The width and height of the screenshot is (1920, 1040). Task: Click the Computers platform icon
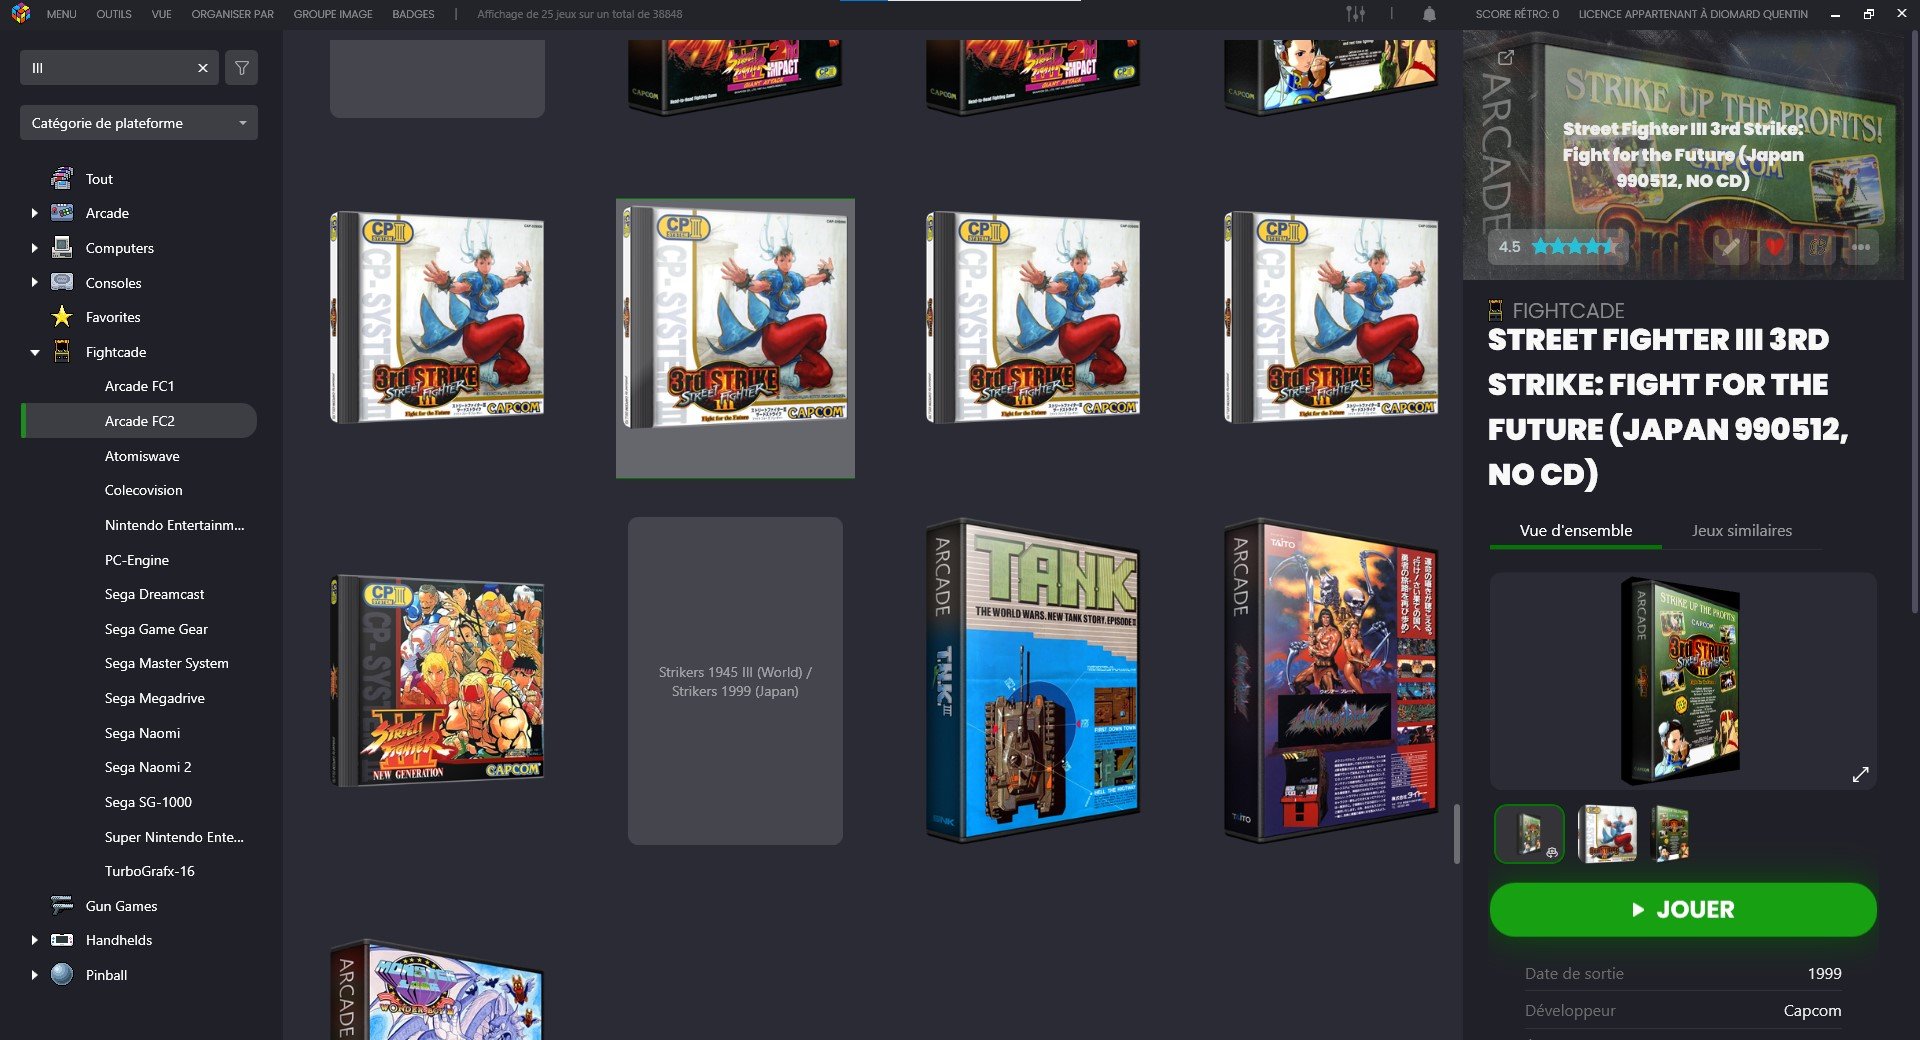click(62, 247)
